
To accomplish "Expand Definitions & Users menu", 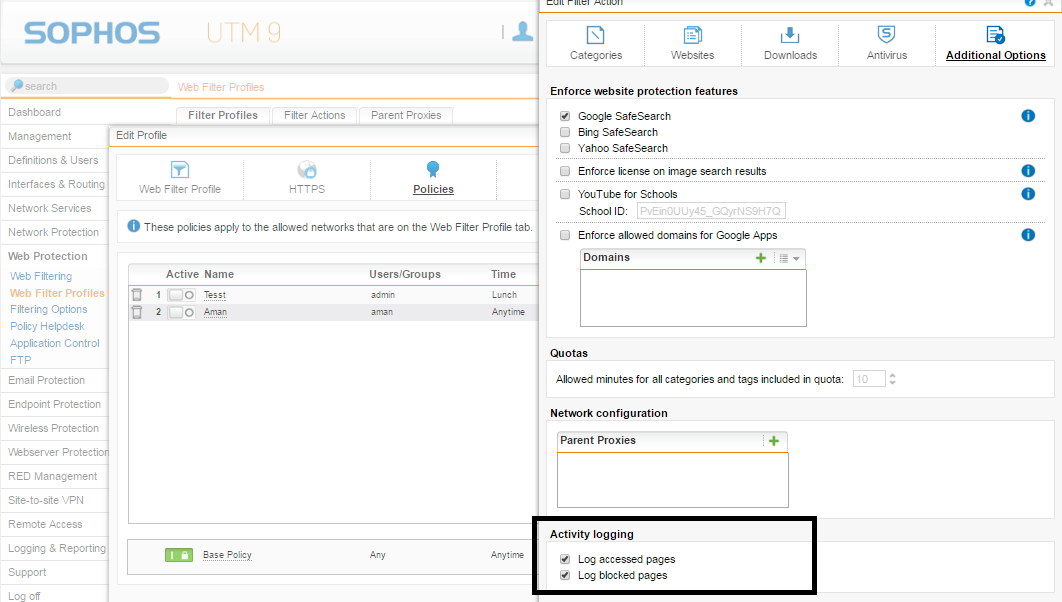I will (53, 160).
